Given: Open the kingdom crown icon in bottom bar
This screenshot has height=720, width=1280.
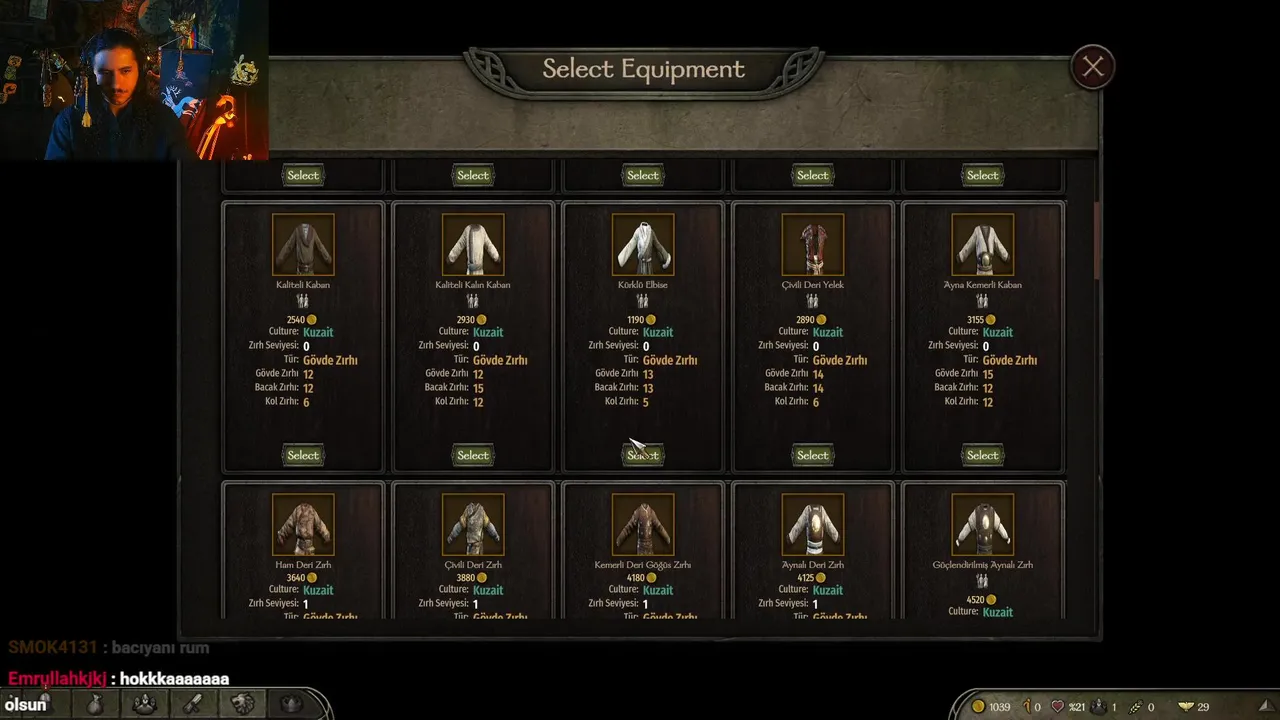Looking at the screenshot, I should pos(291,705).
